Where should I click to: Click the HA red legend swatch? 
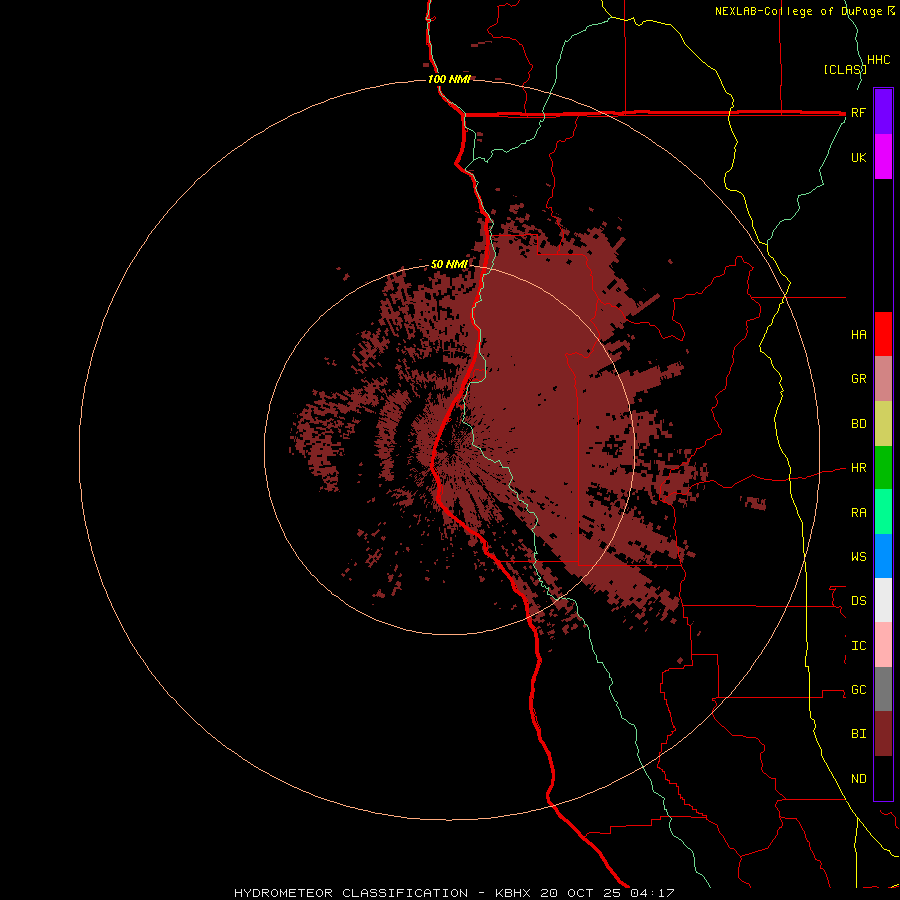click(x=883, y=334)
